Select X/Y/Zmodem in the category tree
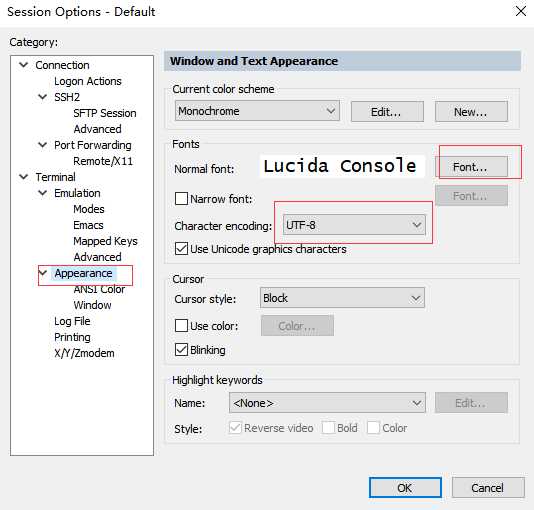 (x=84, y=353)
